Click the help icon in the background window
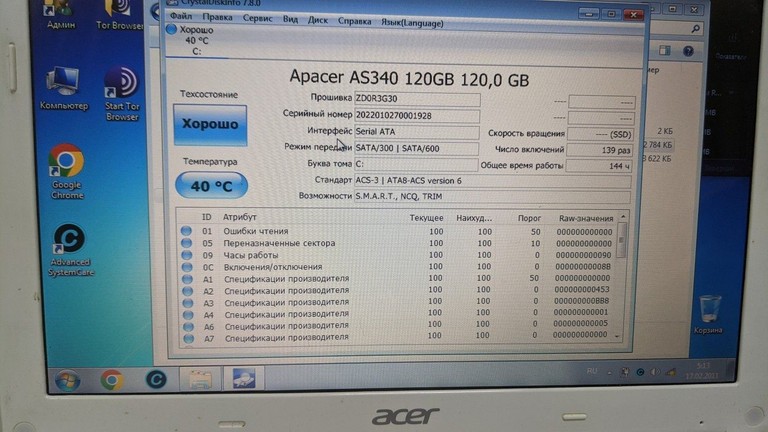 point(688,51)
